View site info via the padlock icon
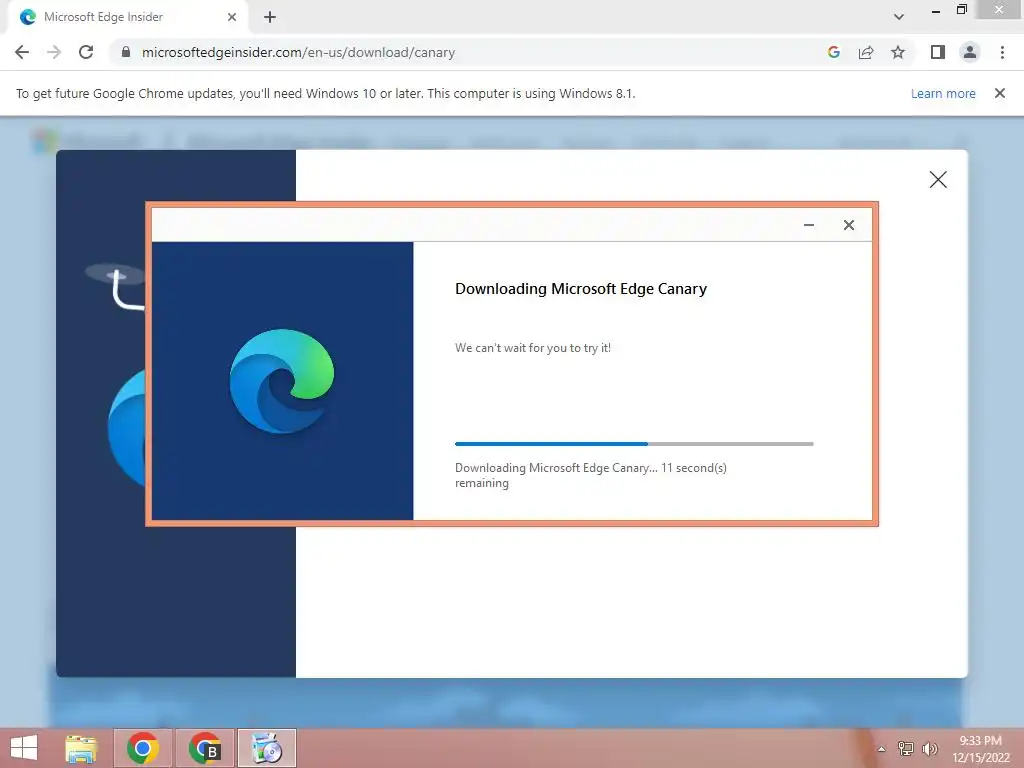 127,52
